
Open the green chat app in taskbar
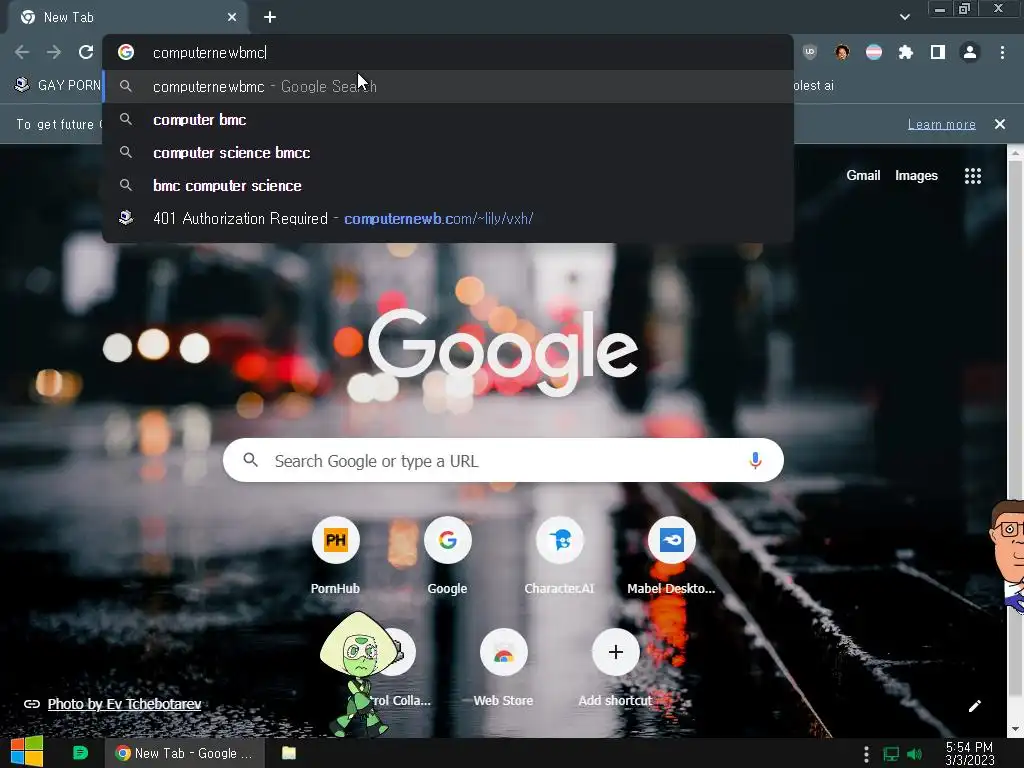pos(80,753)
